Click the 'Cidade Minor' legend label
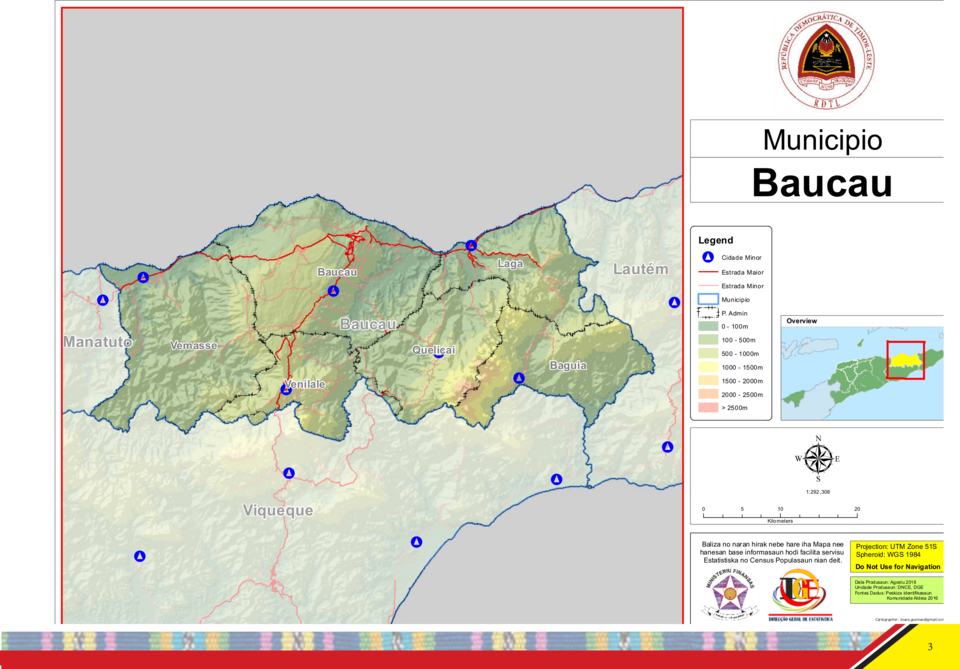 tap(741, 258)
